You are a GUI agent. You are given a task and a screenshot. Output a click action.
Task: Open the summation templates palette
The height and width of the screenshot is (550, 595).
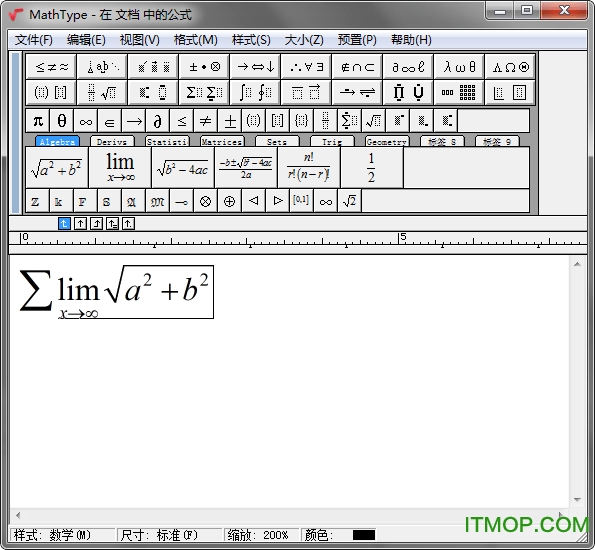coord(205,92)
